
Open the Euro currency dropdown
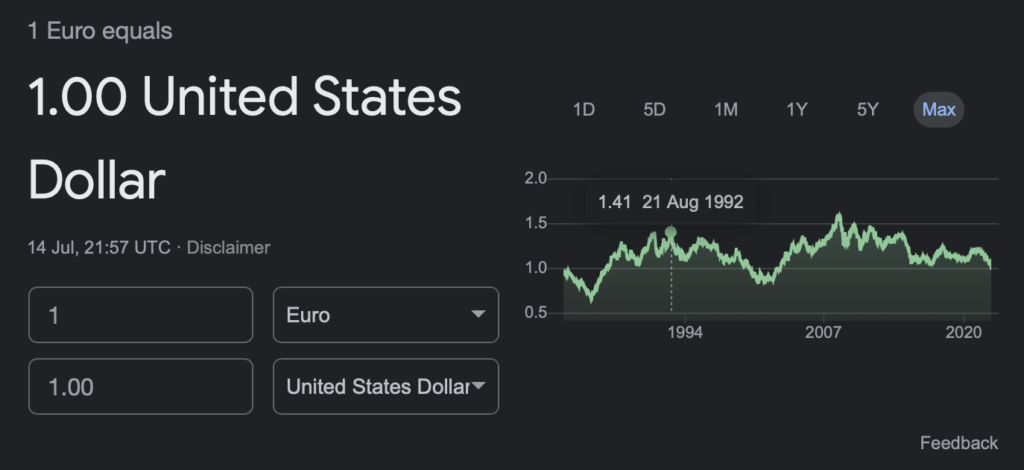[x=386, y=315]
